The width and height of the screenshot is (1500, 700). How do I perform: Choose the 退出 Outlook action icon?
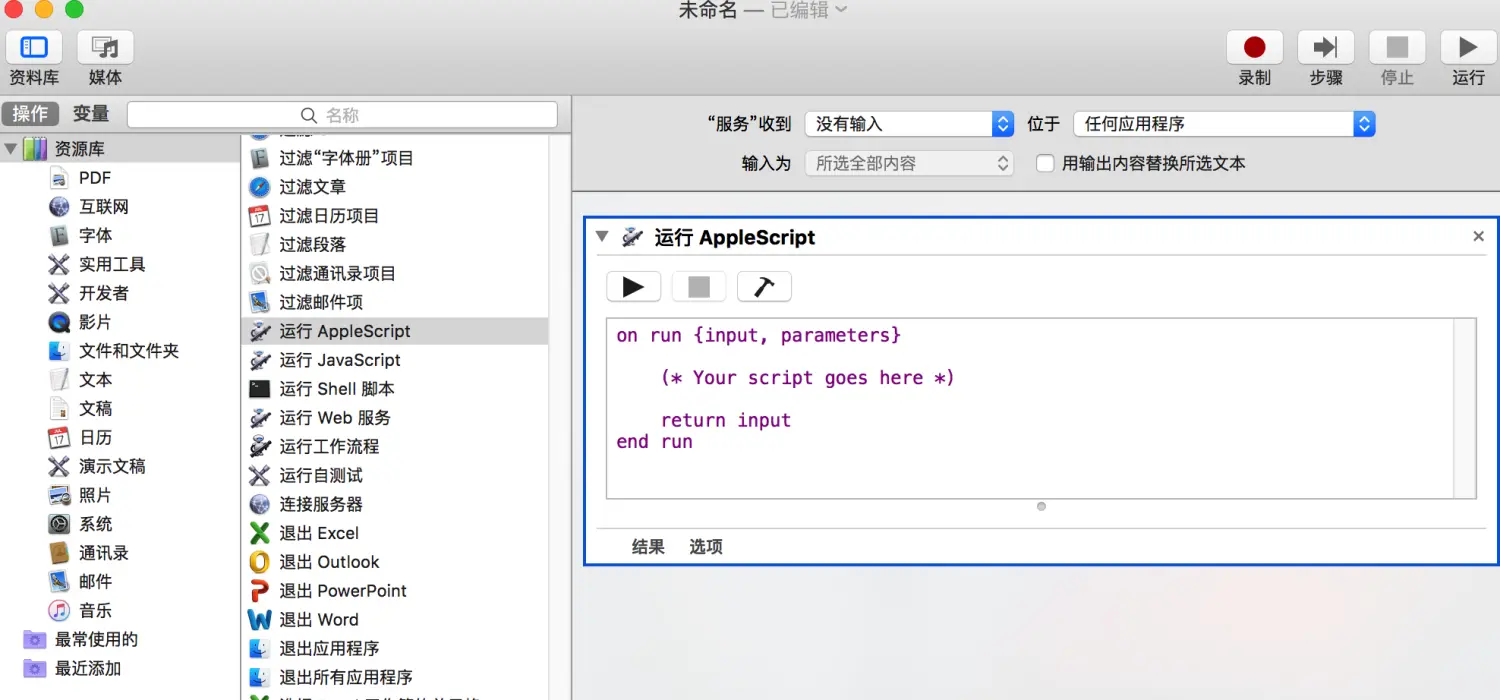(260, 563)
